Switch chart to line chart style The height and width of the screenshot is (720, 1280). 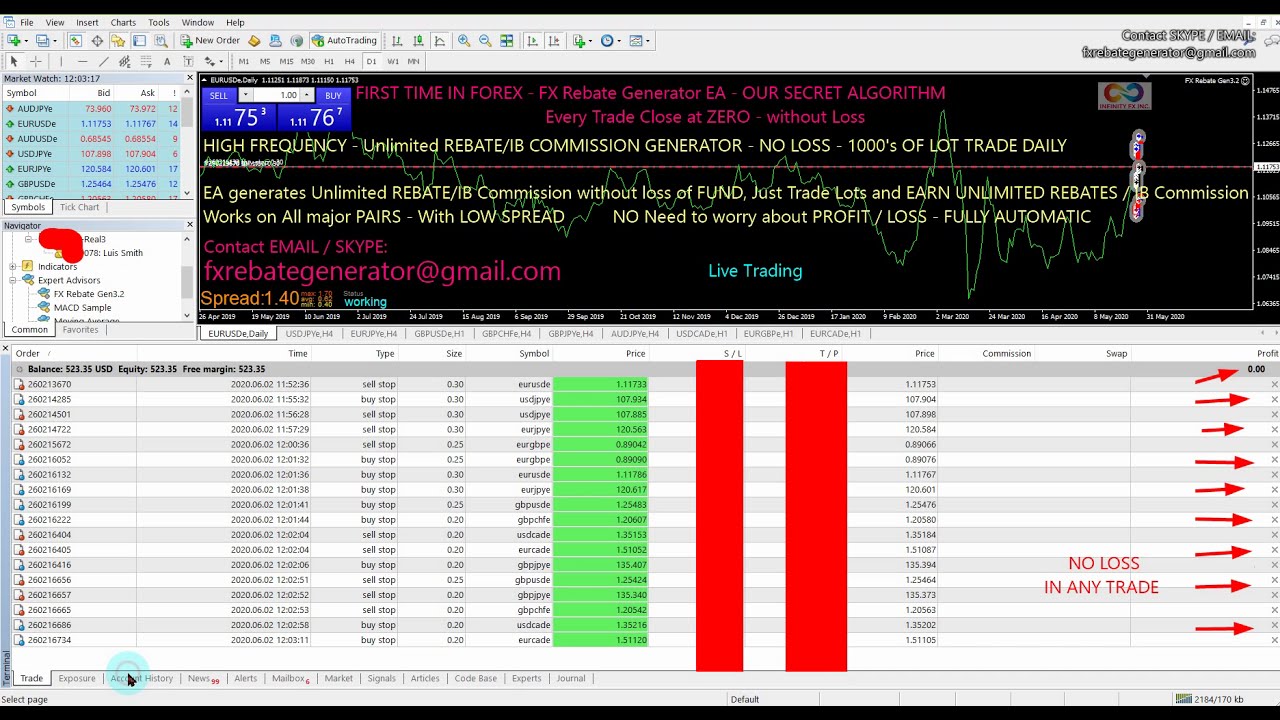tap(439, 41)
